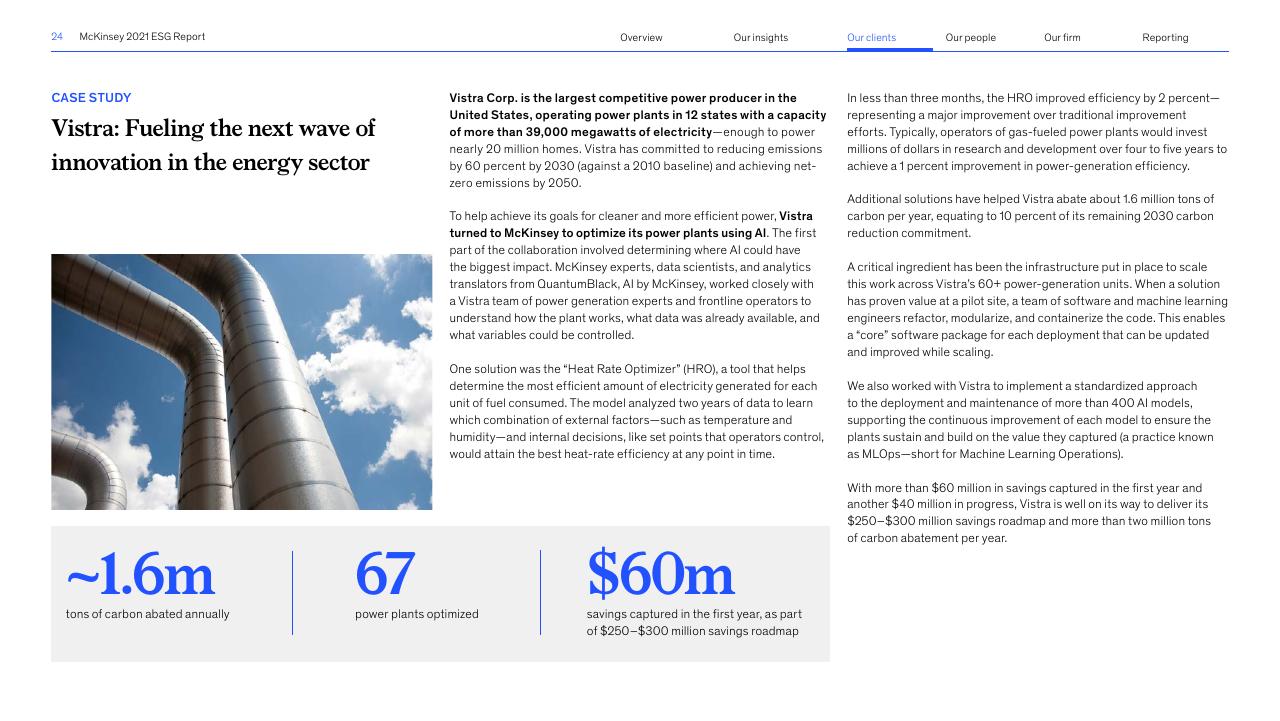The width and height of the screenshot is (1280, 721).
Task: Click paragraph starting 'In less than three months'
Action: [x=1037, y=132]
